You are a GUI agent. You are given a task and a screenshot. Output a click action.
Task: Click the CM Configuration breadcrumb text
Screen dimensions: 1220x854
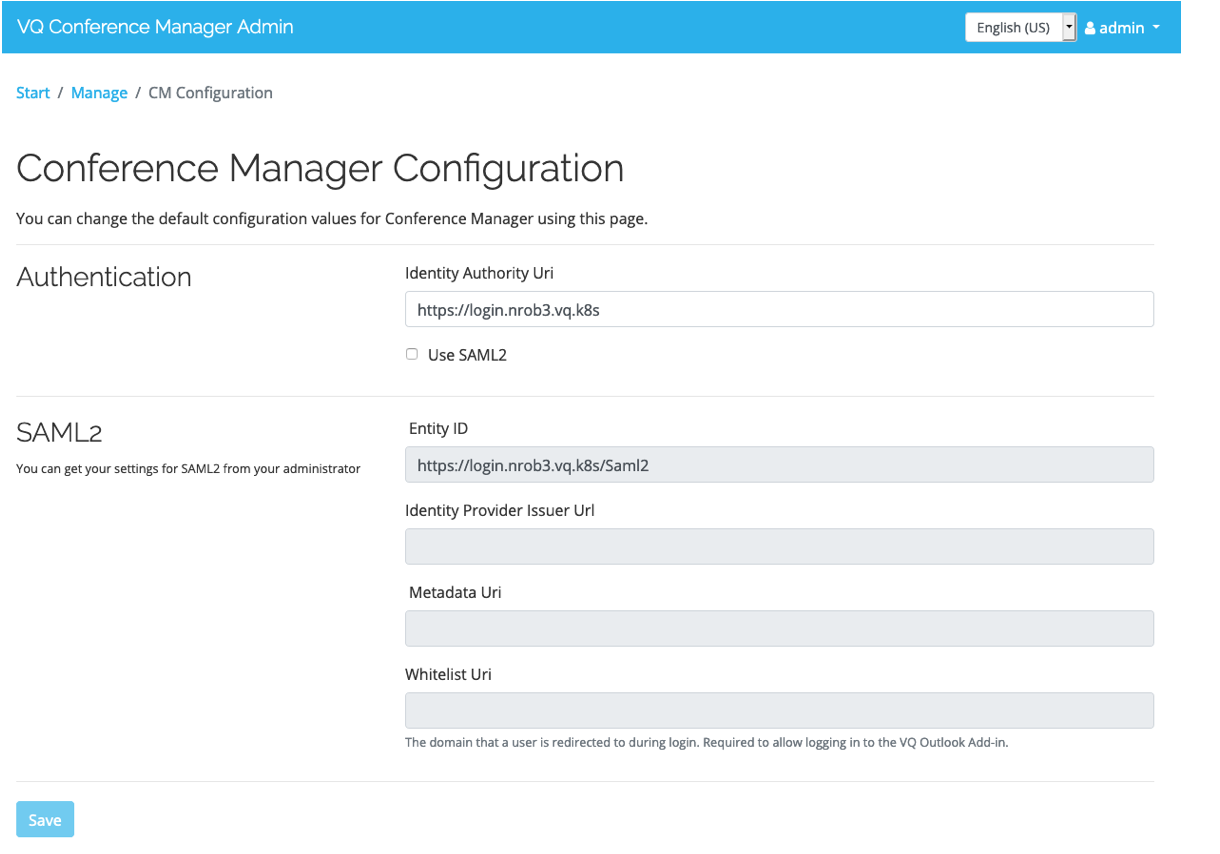click(x=210, y=93)
